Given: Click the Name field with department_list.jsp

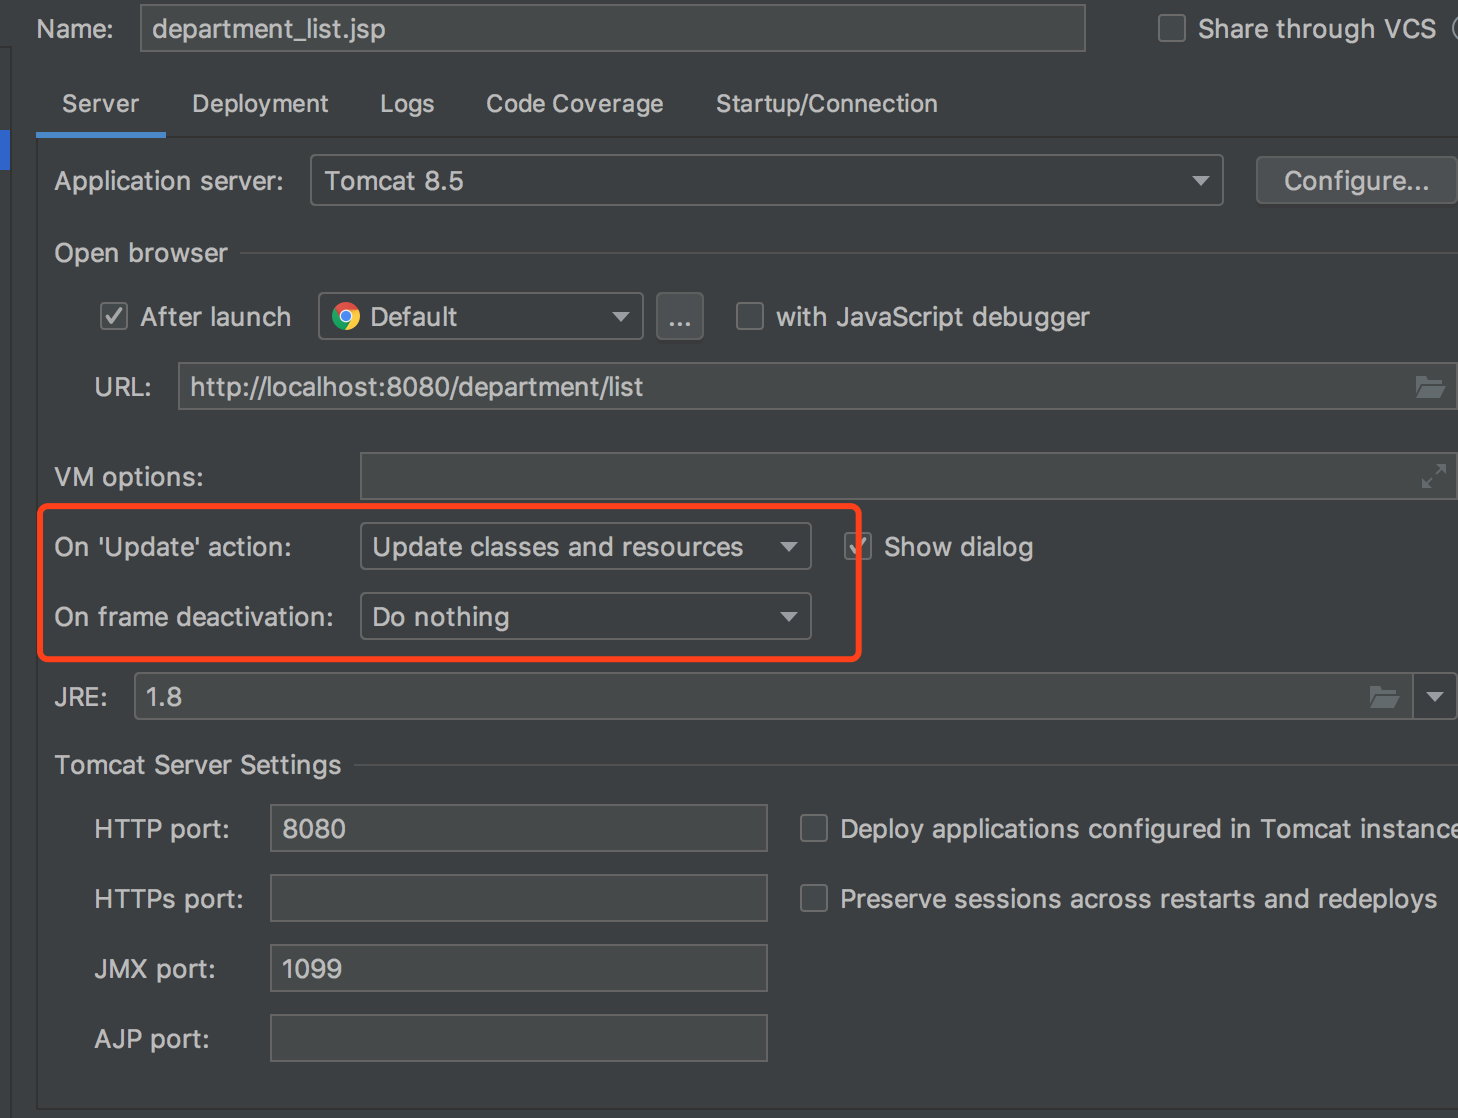Looking at the screenshot, I should coord(613,28).
